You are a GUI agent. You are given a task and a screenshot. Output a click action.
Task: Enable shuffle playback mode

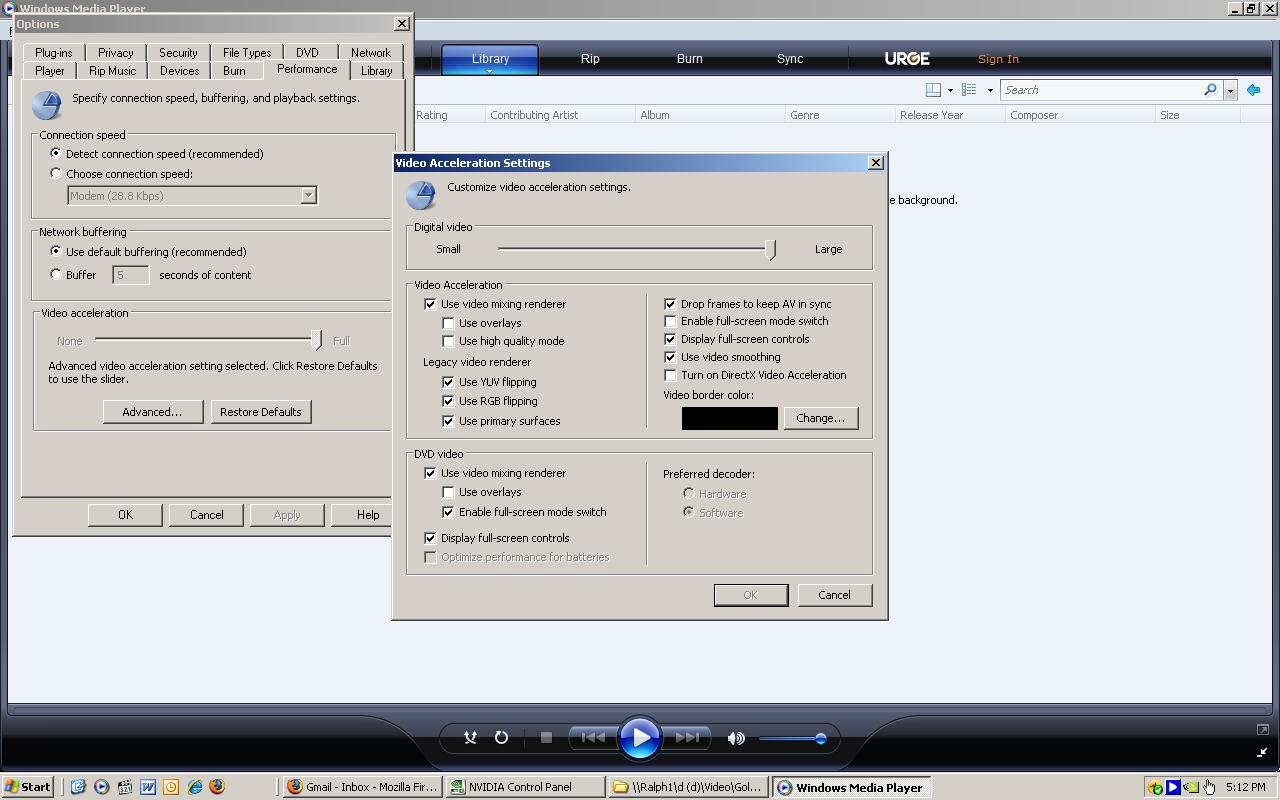click(x=470, y=738)
